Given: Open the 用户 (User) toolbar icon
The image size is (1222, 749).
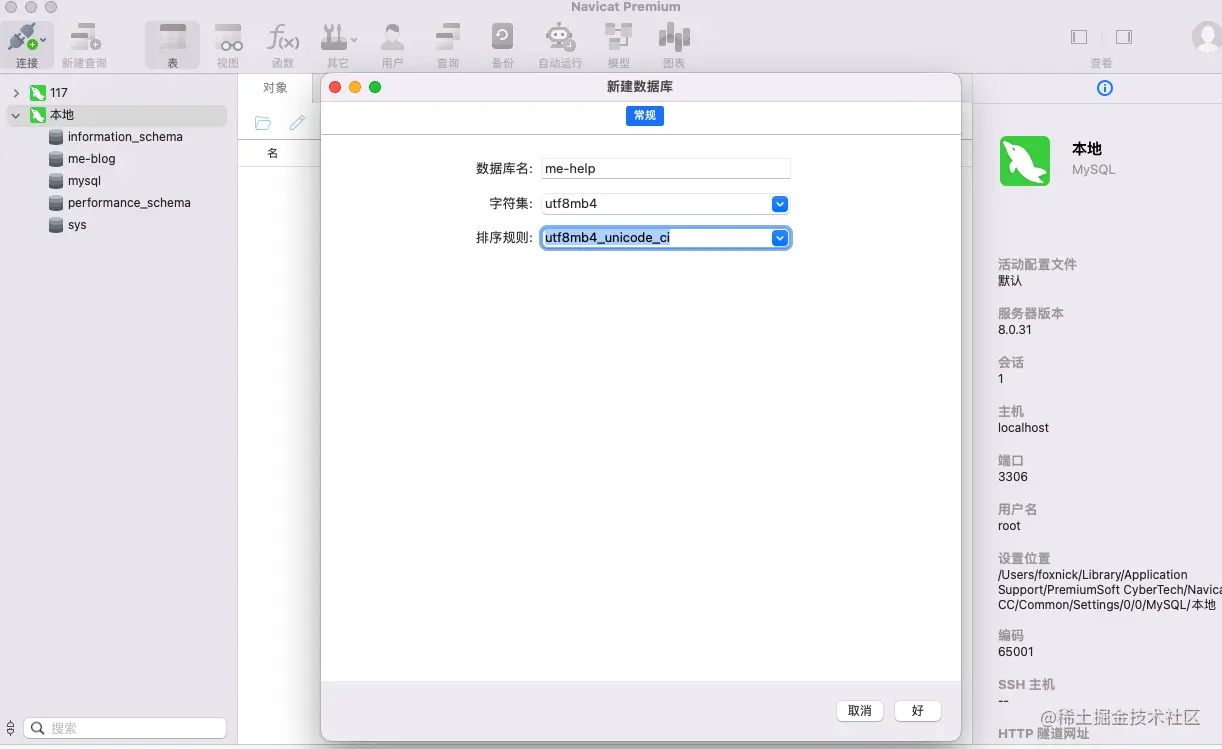Looking at the screenshot, I should pos(392,38).
